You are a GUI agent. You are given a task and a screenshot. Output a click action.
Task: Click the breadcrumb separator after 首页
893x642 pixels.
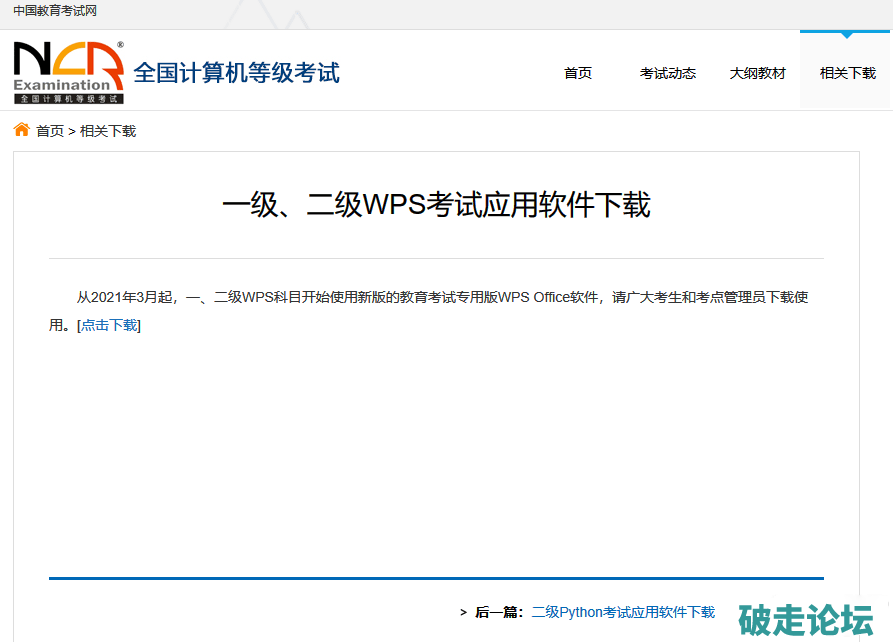point(72,131)
